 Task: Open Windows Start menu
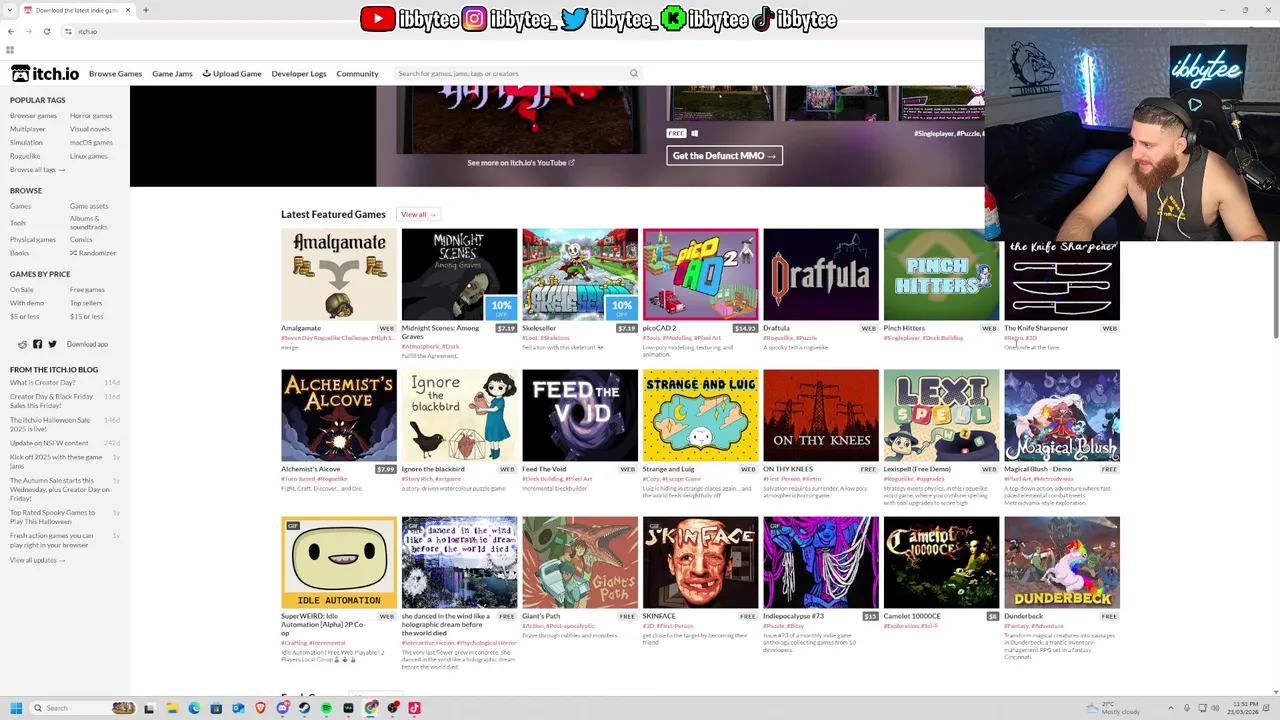pos(15,708)
